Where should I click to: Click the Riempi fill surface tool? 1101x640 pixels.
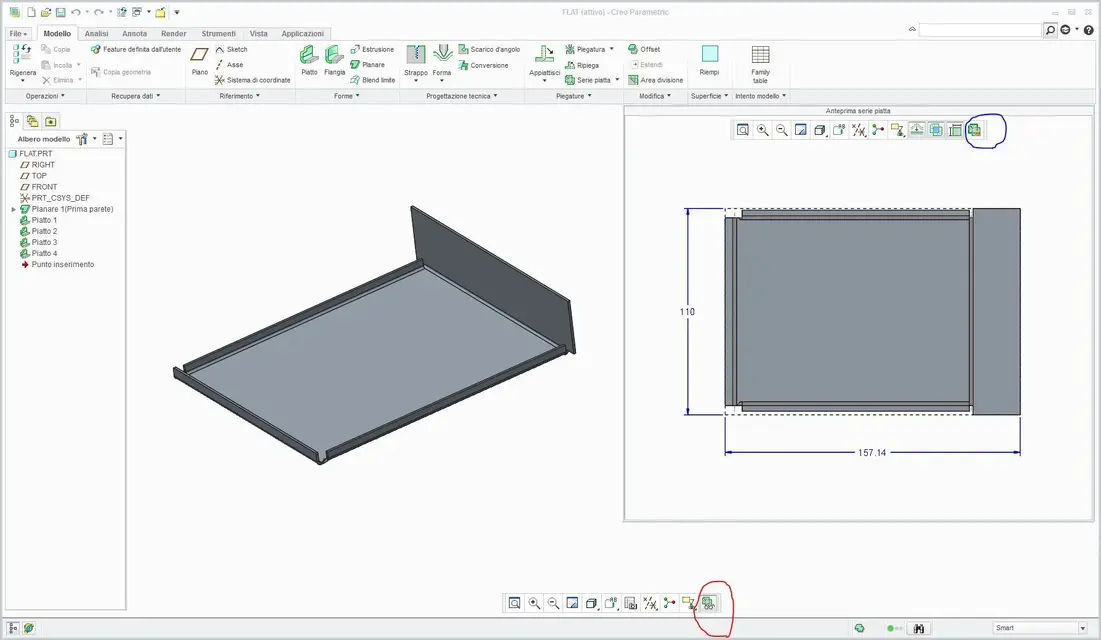[709, 54]
